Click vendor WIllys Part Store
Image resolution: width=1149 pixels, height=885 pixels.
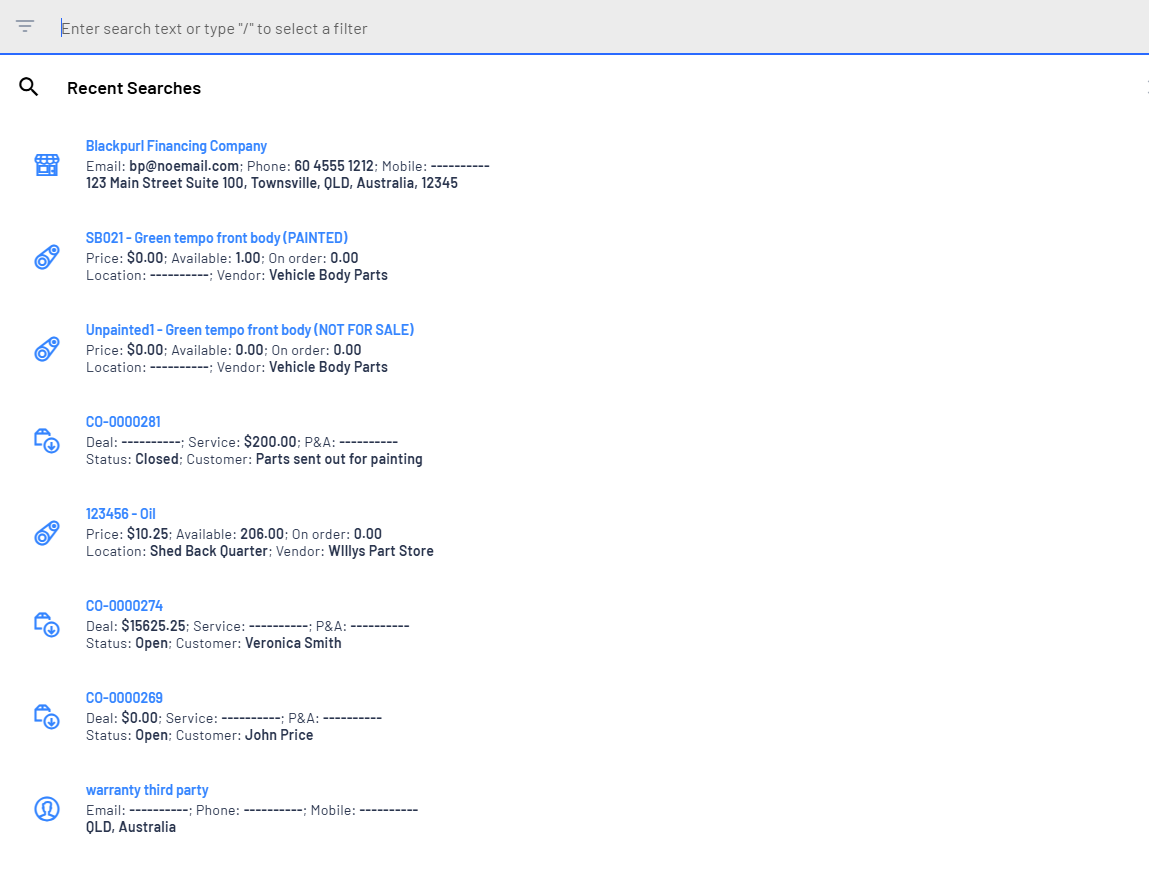(x=381, y=551)
